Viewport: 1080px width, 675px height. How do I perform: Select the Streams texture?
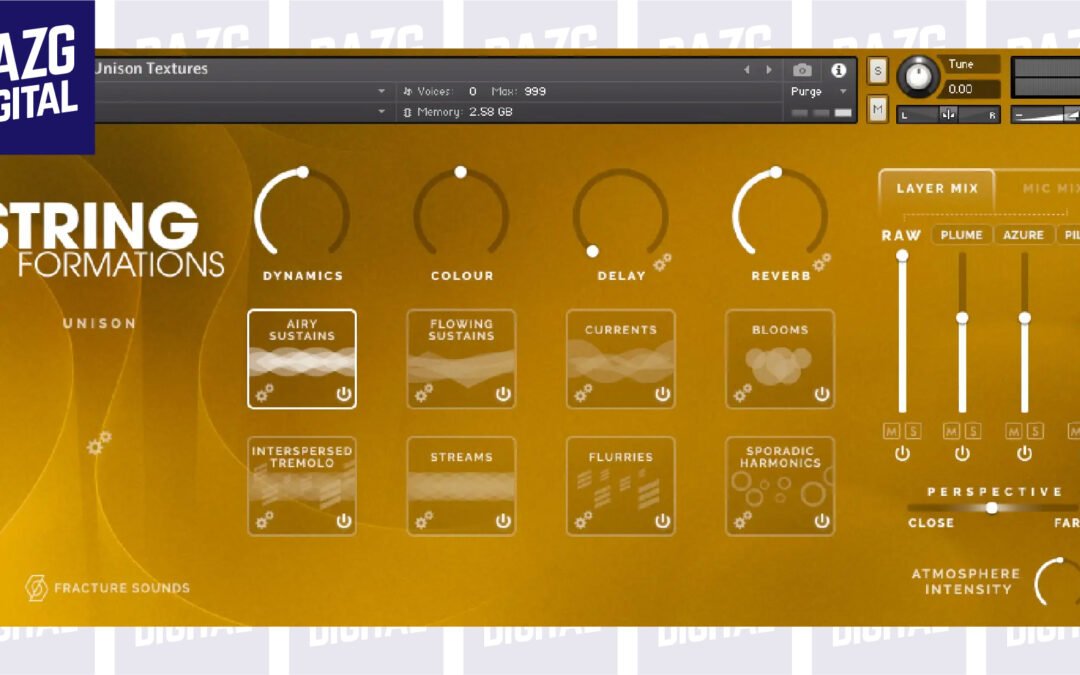[x=461, y=486]
